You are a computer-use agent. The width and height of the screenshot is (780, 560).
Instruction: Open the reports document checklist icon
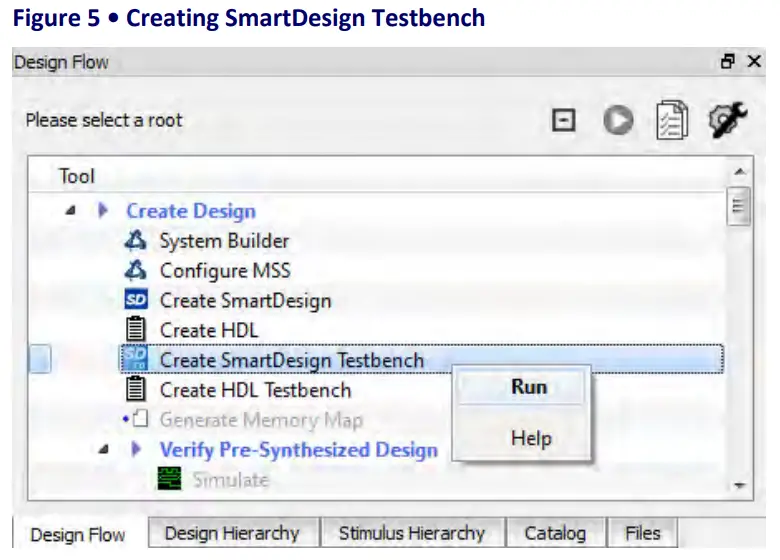pyautogui.click(x=672, y=120)
